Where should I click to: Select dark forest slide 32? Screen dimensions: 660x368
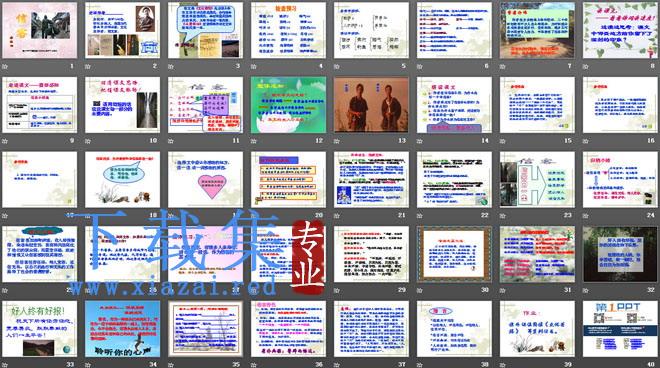(x=620, y=254)
